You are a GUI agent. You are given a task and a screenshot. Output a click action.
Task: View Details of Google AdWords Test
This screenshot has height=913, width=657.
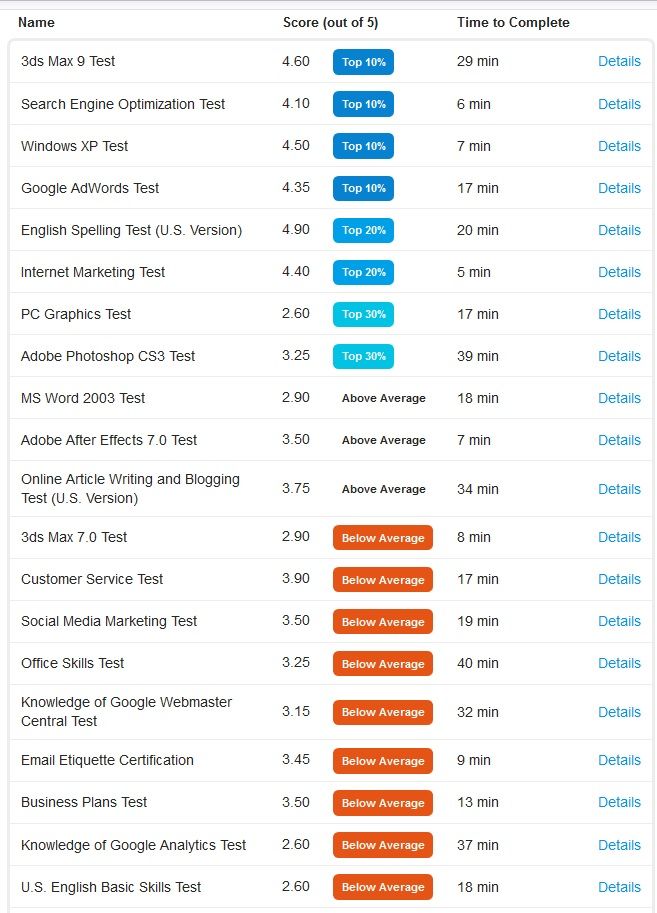[619, 188]
